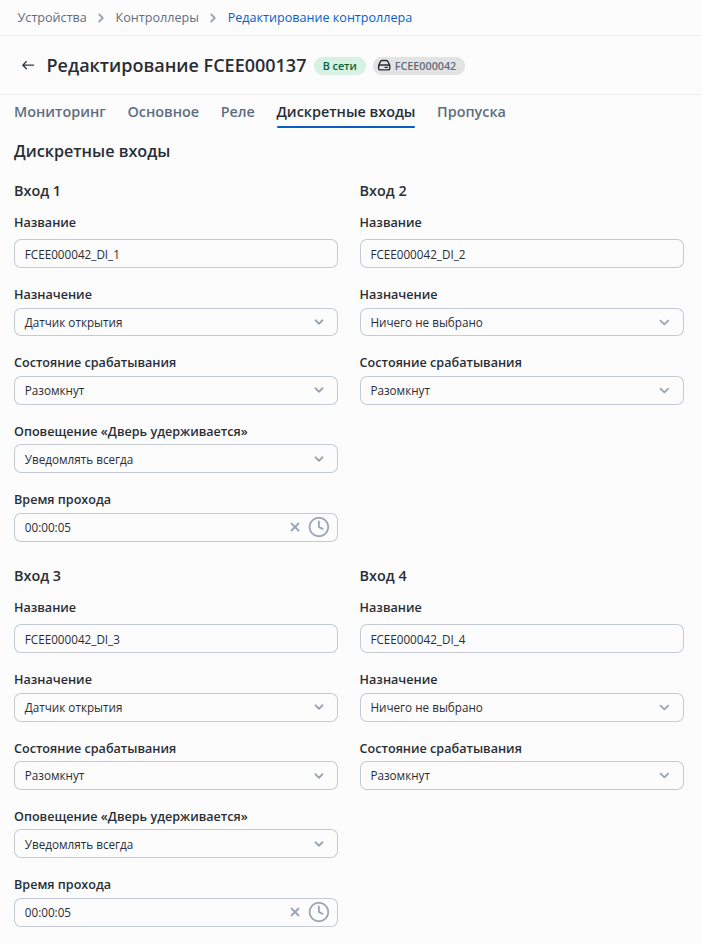Viewport: 702px width, 944px height.
Task: Open Вход 3 Оповещение «Дверь удерживается» dropdown
Action: point(176,844)
